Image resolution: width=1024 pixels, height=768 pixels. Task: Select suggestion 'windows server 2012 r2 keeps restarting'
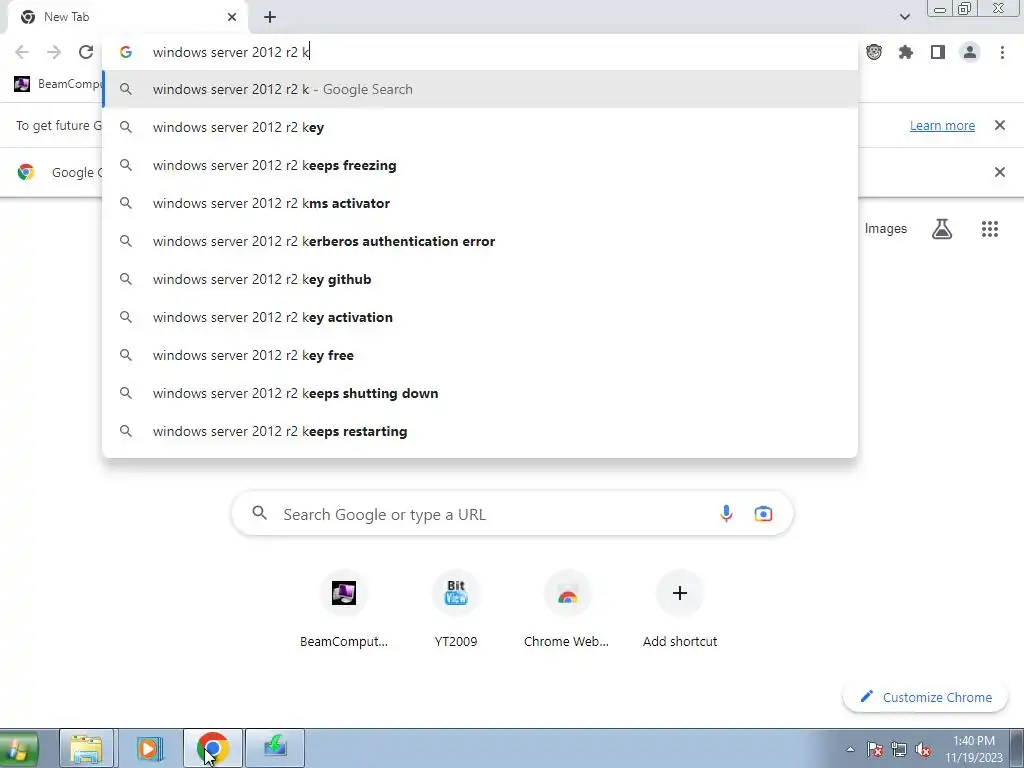coord(480,431)
